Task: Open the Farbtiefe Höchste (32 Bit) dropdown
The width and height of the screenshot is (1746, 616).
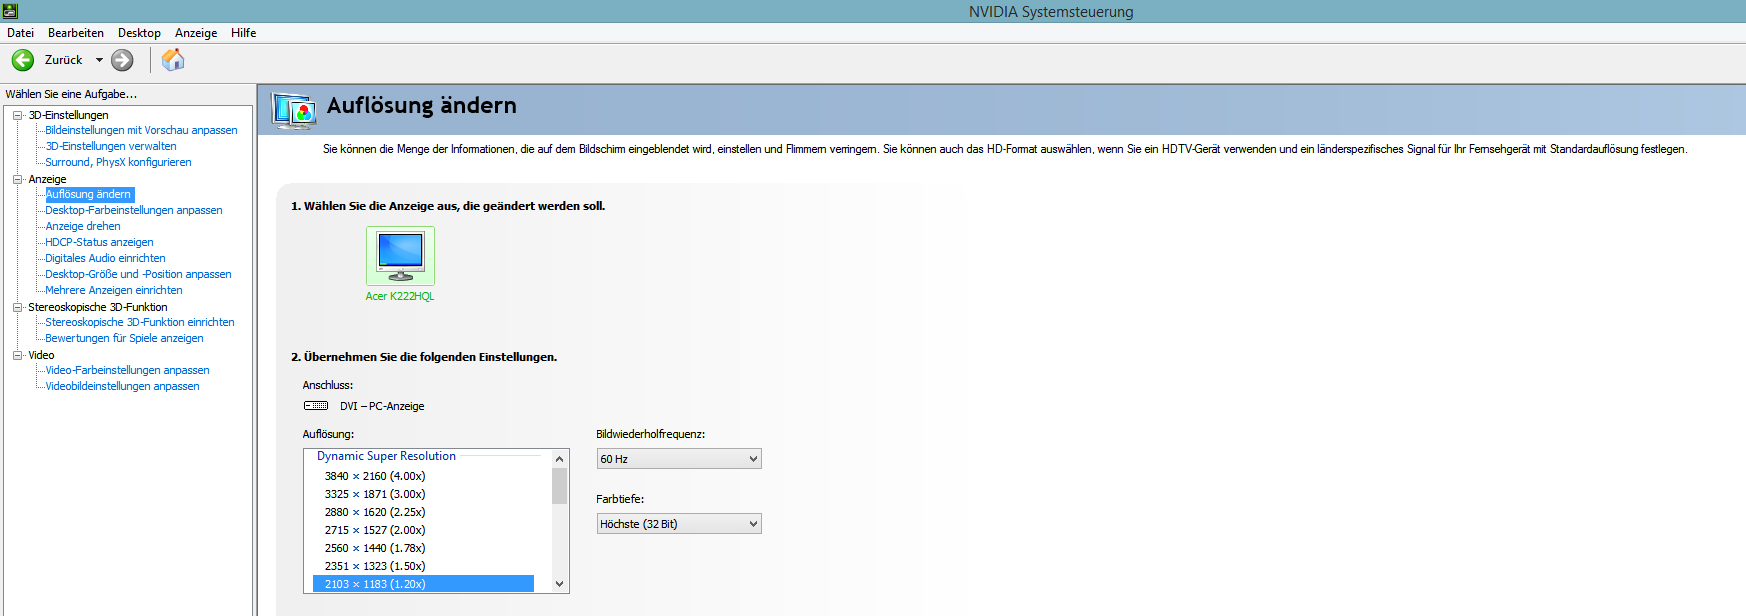Action: (679, 524)
